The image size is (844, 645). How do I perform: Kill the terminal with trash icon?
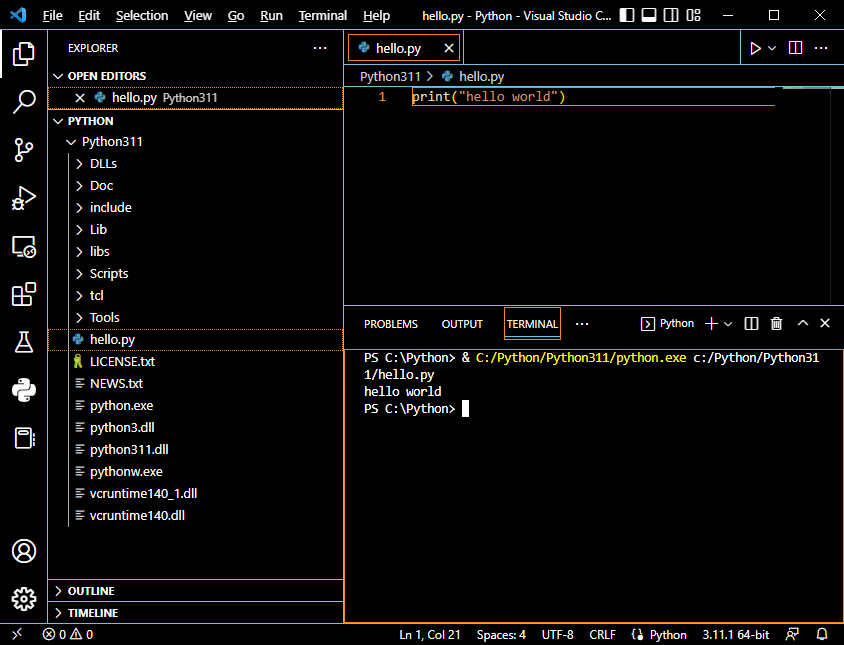pos(776,324)
